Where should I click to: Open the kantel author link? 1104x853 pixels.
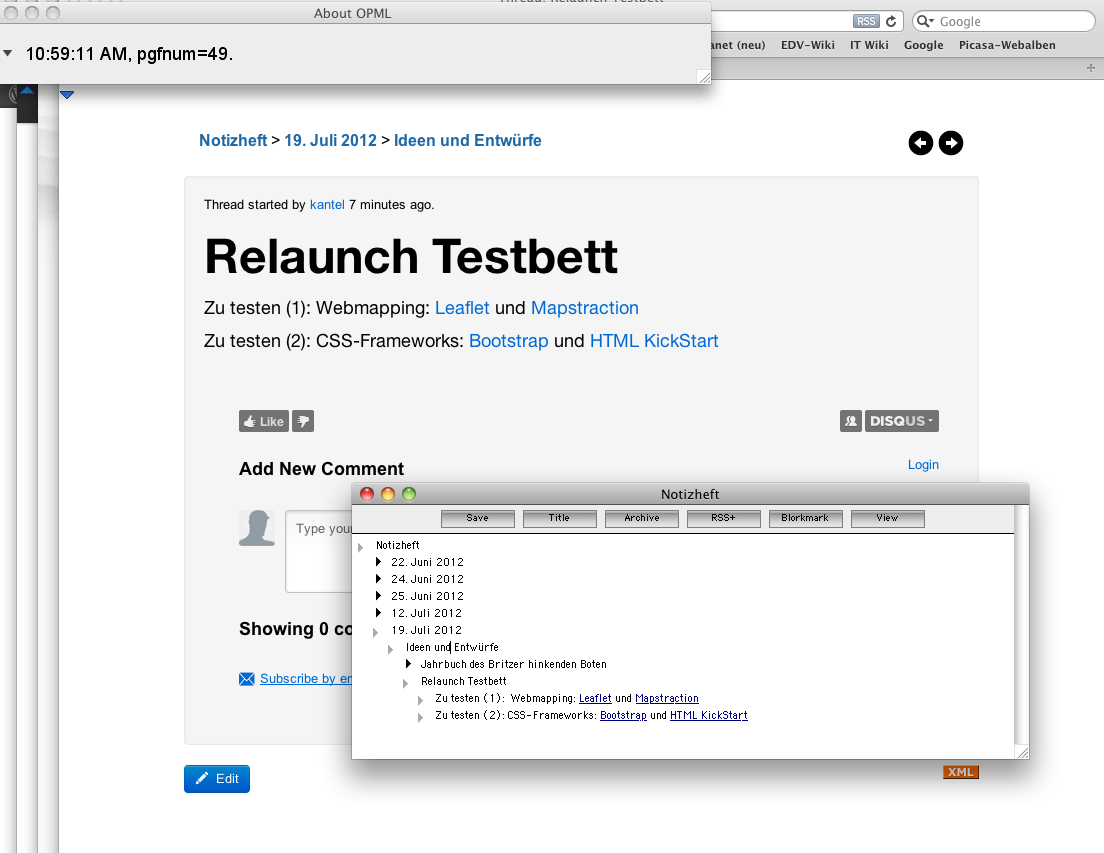(327, 205)
